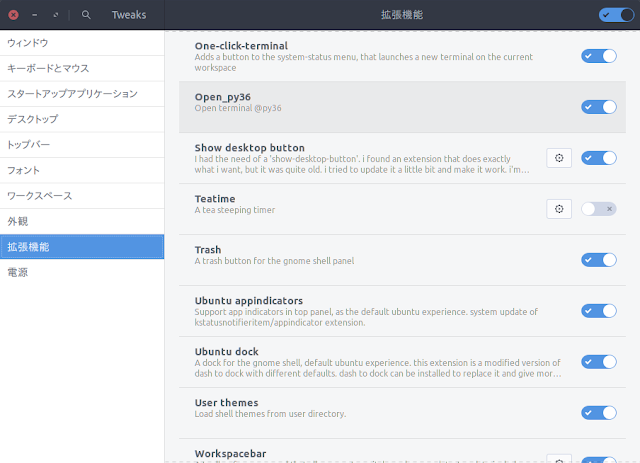Go to スタートアップアプリケーション section
This screenshot has width=640, height=463.
point(82,94)
